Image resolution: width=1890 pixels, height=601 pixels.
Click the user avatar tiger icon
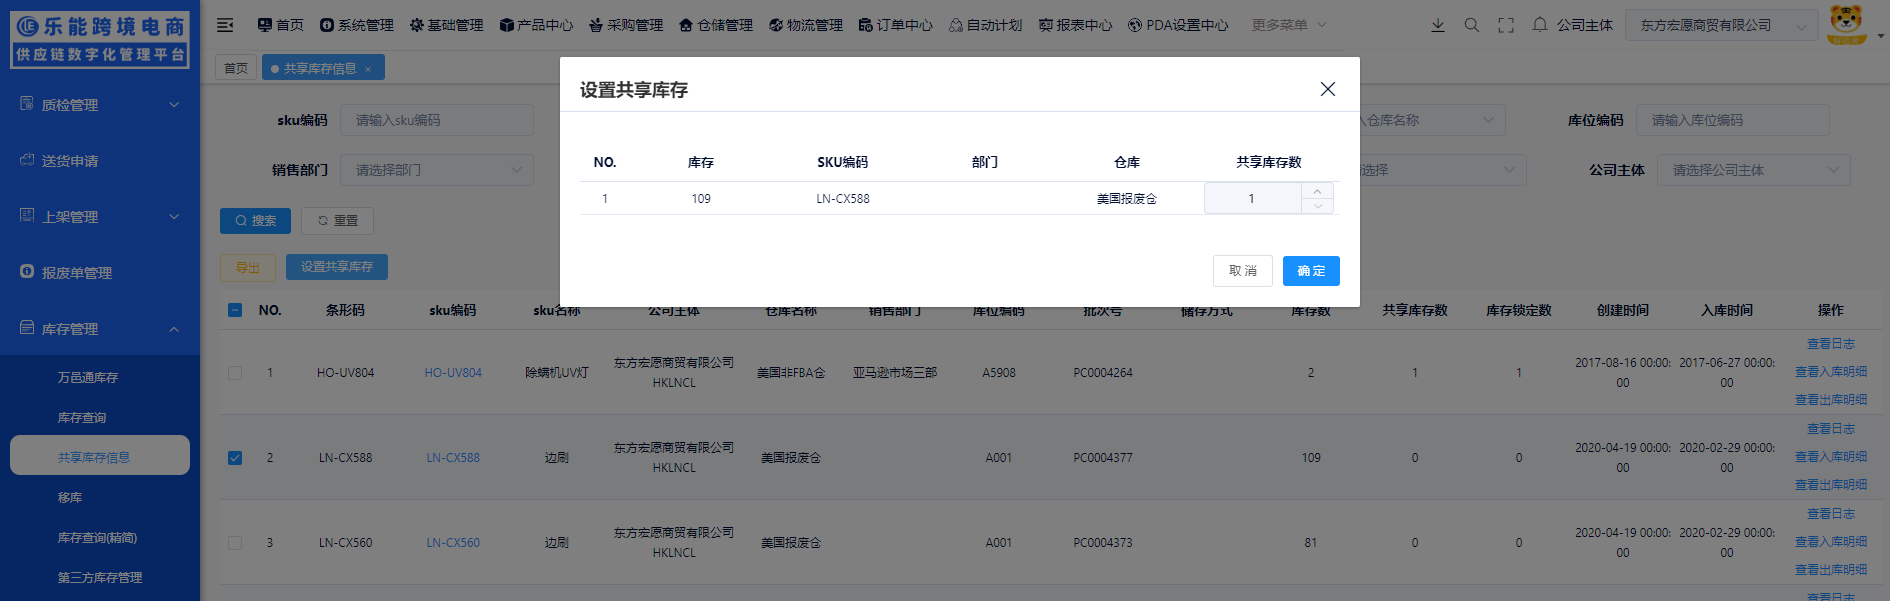[x=1846, y=24]
